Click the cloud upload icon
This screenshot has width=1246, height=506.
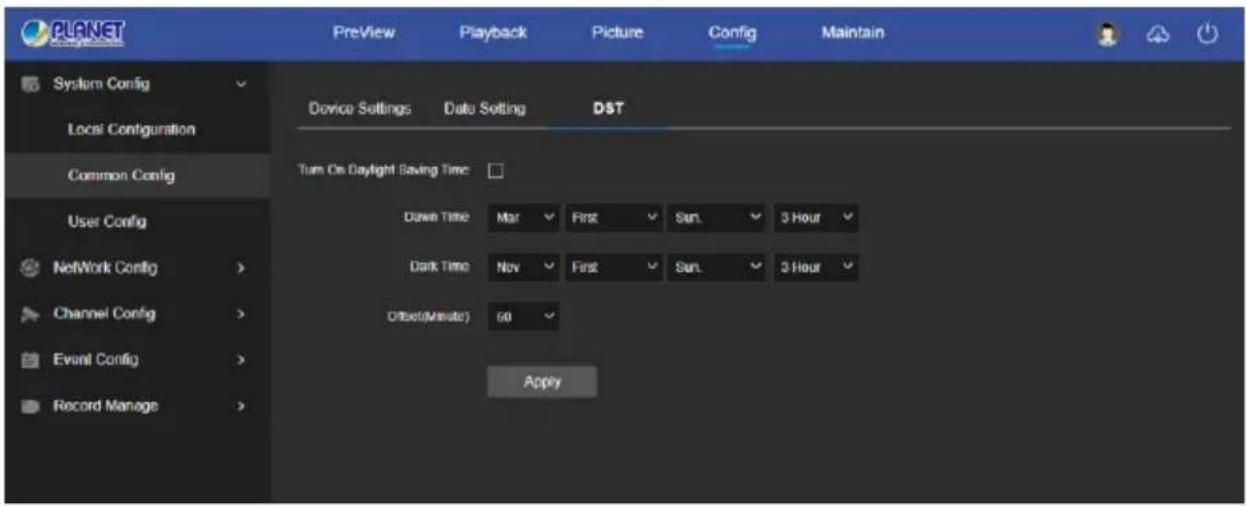(1158, 33)
